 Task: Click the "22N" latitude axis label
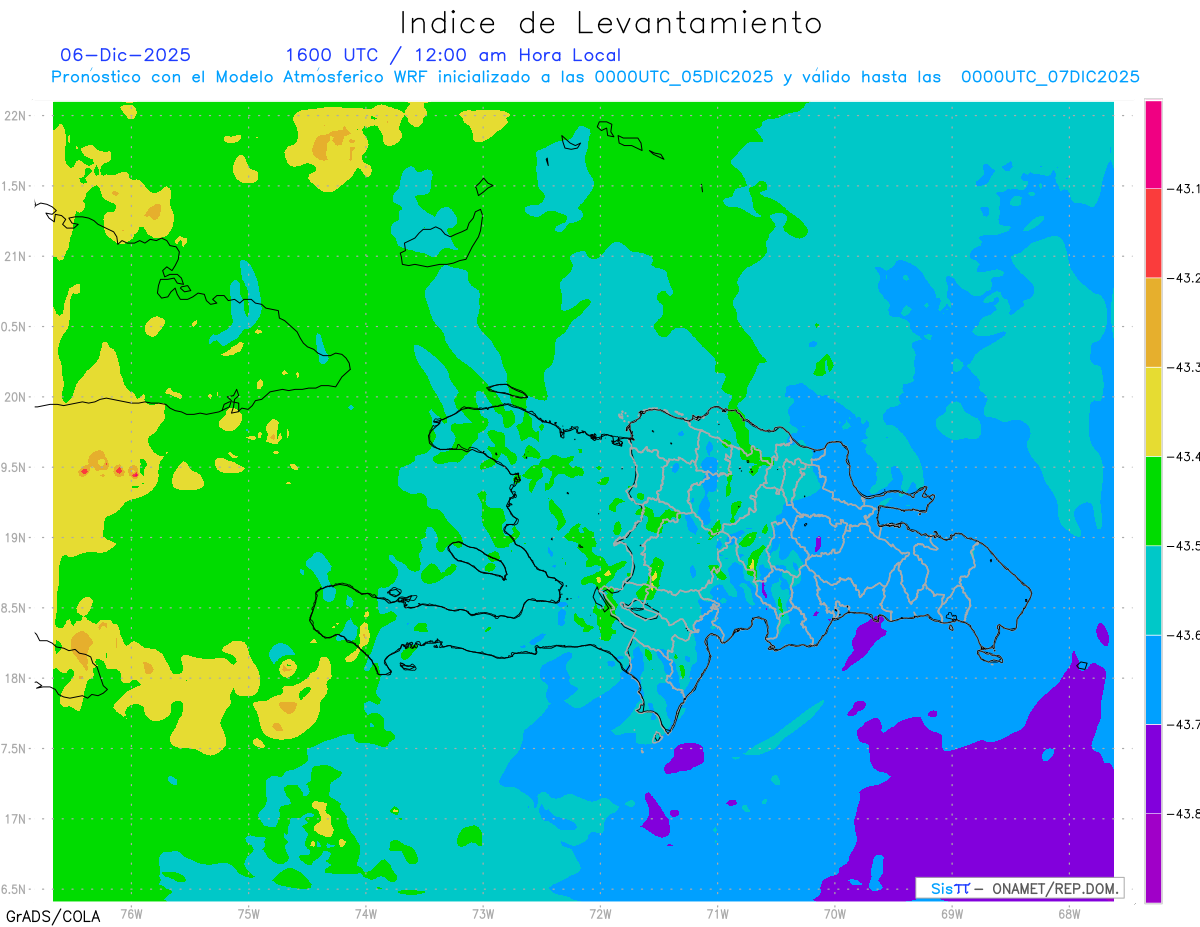(16, 116)
